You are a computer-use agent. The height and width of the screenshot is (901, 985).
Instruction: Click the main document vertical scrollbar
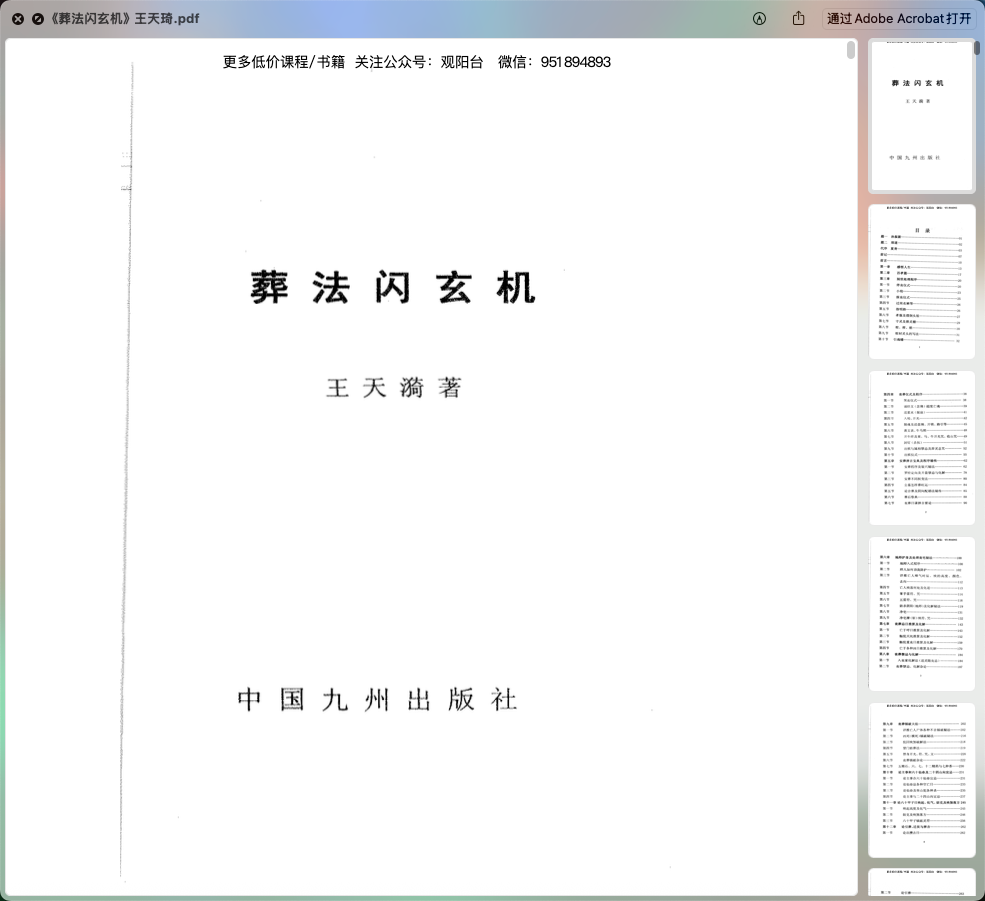point(851,51)
